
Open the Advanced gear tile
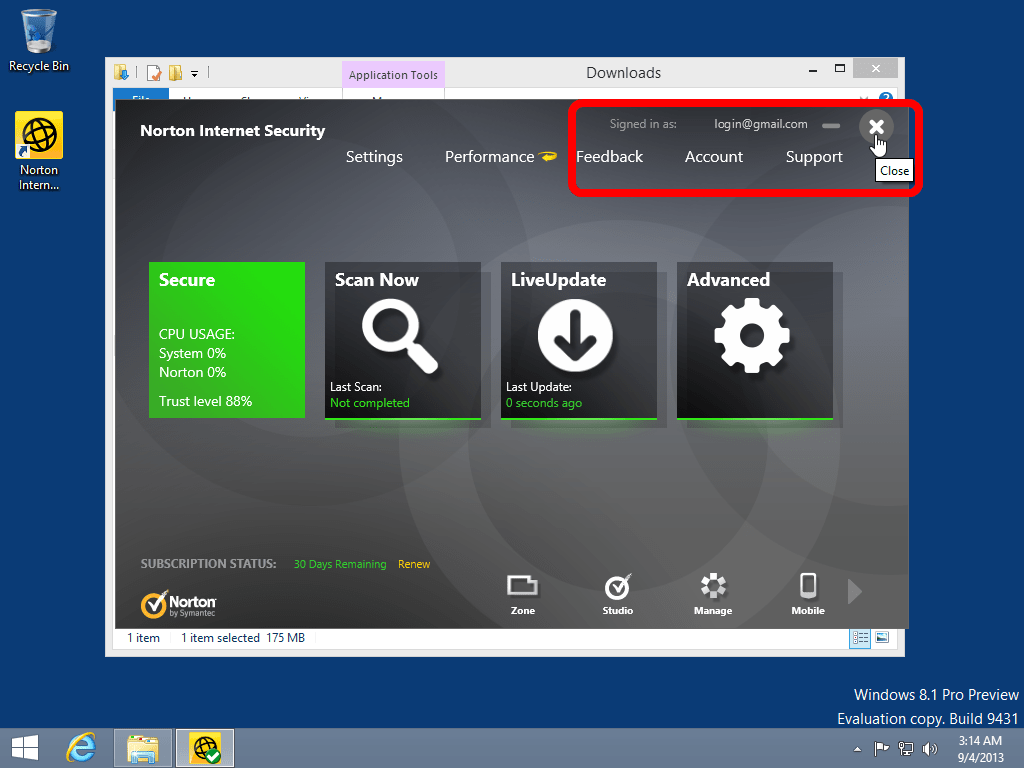[755, 340]
